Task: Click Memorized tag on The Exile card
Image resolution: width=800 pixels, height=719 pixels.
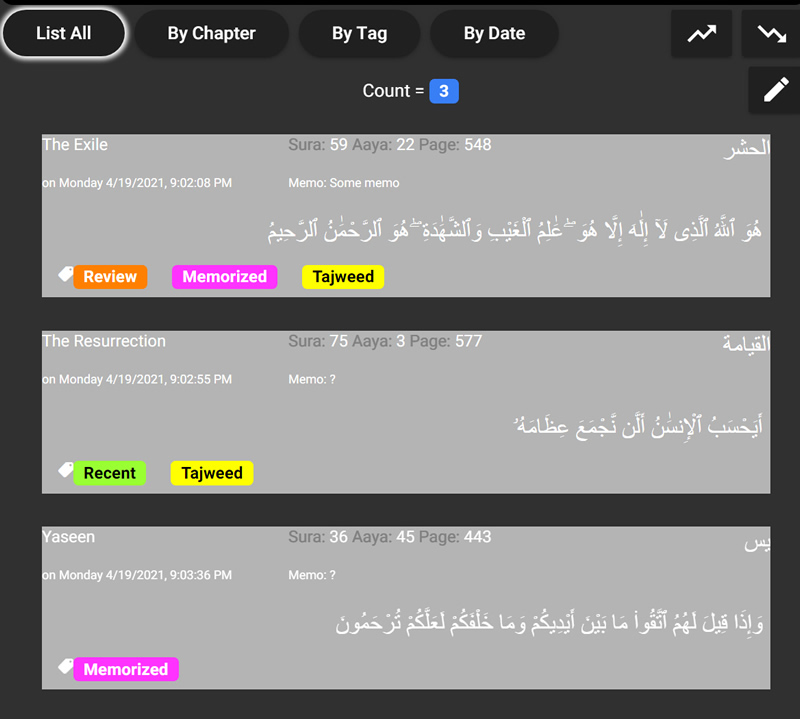Action: point(224,277)
